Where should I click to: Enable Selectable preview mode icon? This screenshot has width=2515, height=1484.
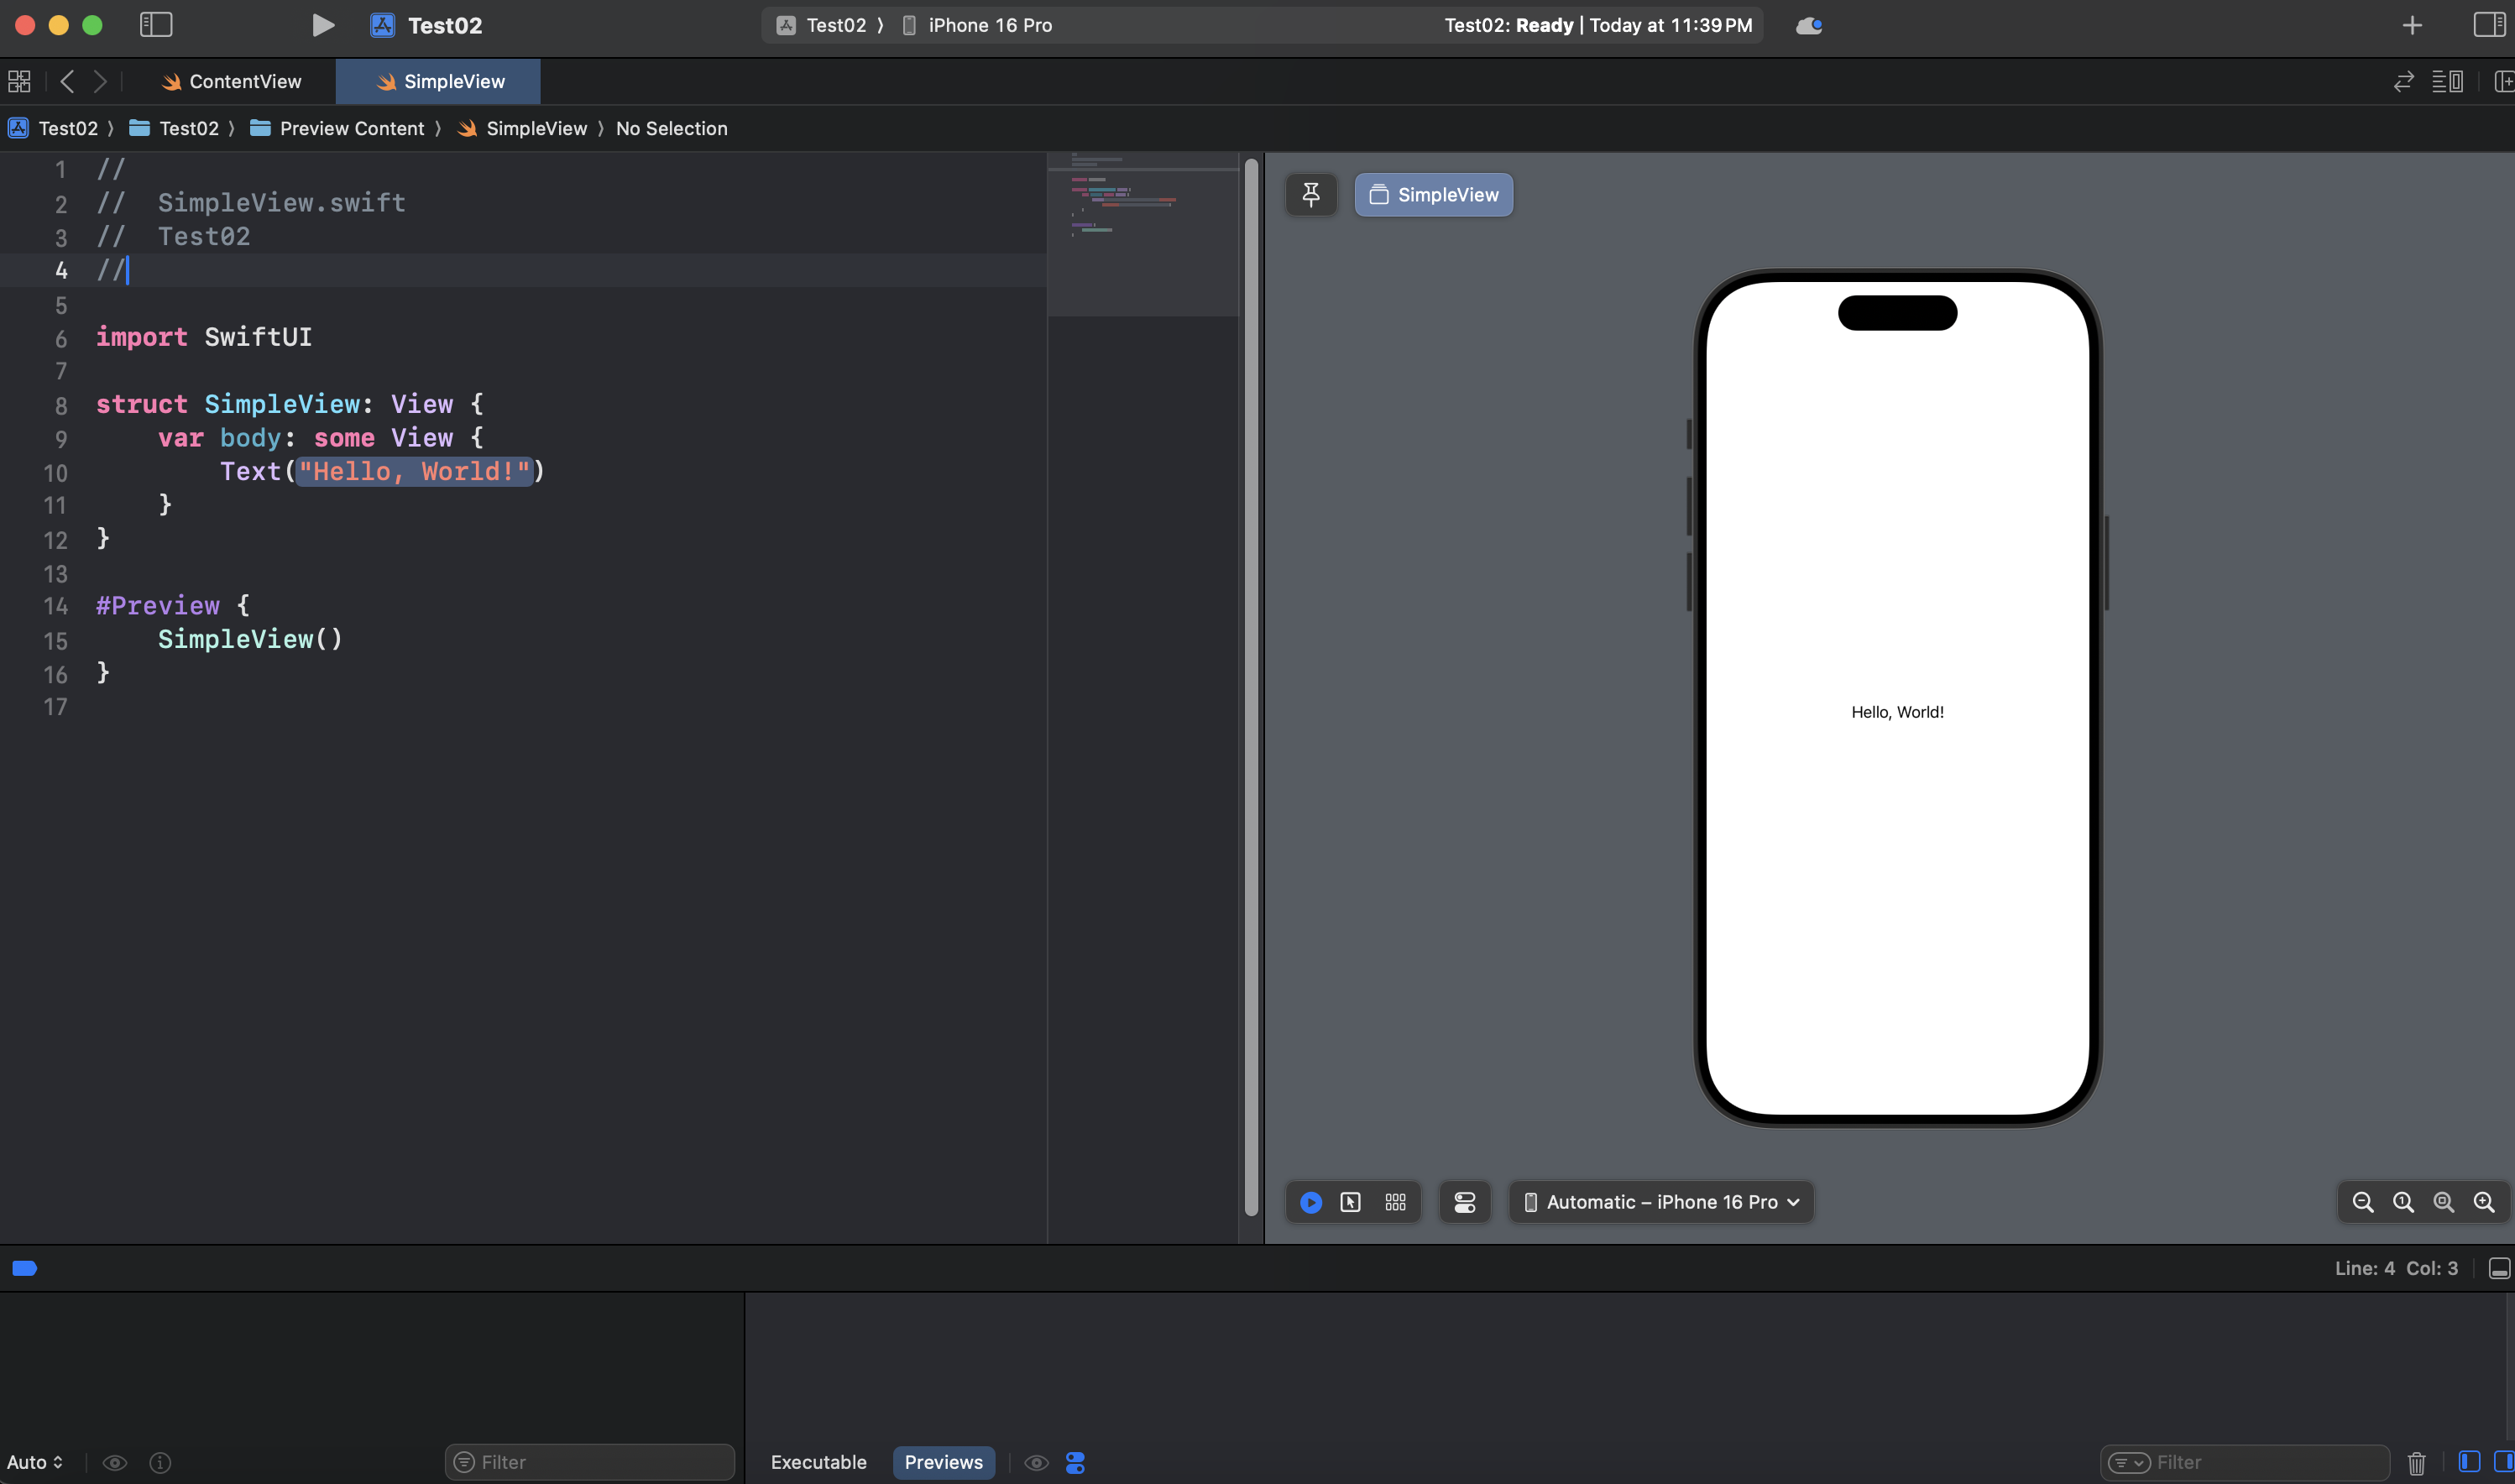click(x=1350, y=1202)
